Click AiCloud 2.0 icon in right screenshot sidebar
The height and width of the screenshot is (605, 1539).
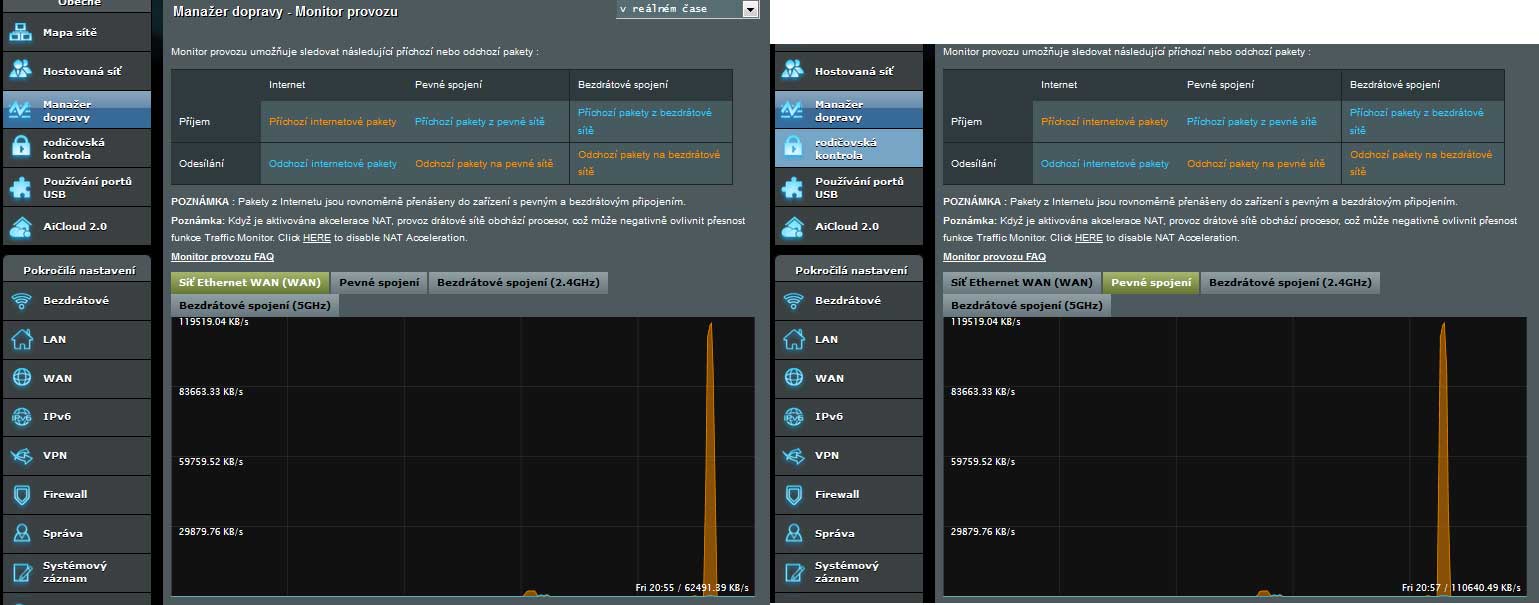click(793, 226)
